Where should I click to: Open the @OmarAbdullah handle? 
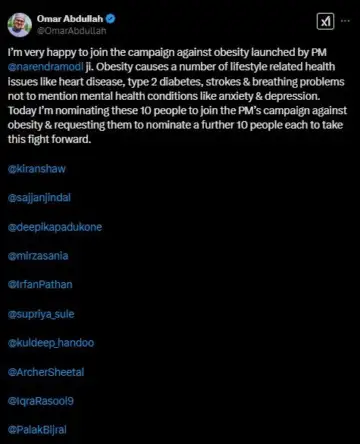[x=71, y=31]
